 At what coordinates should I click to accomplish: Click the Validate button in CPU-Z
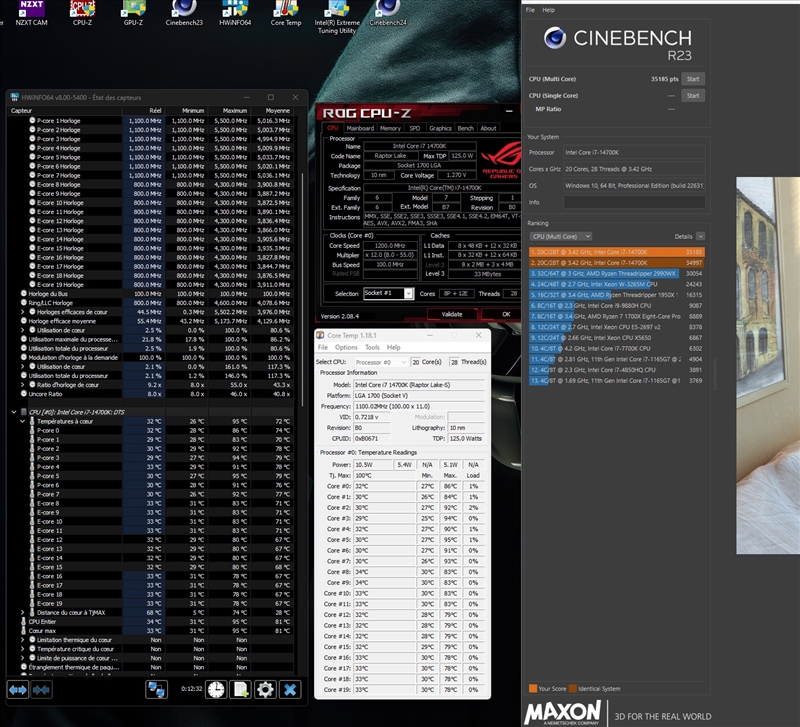[x=449, y=314]
